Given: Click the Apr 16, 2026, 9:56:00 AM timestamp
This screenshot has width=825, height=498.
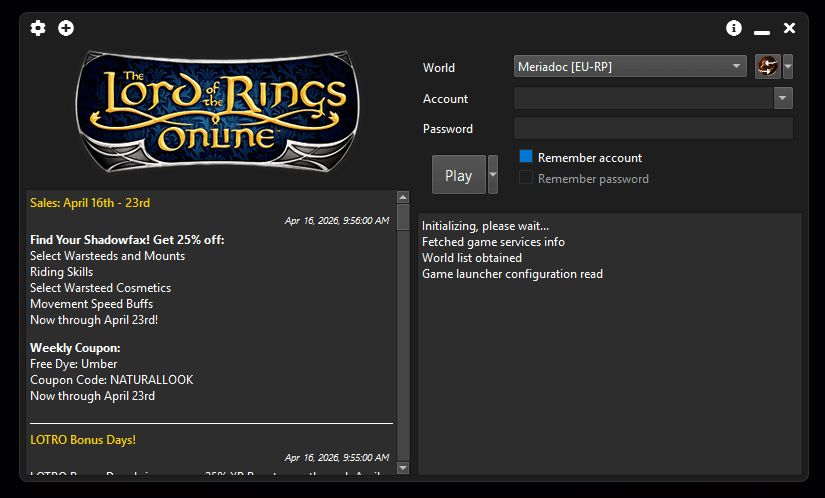Looking at the screenshot, I should 337,221.
